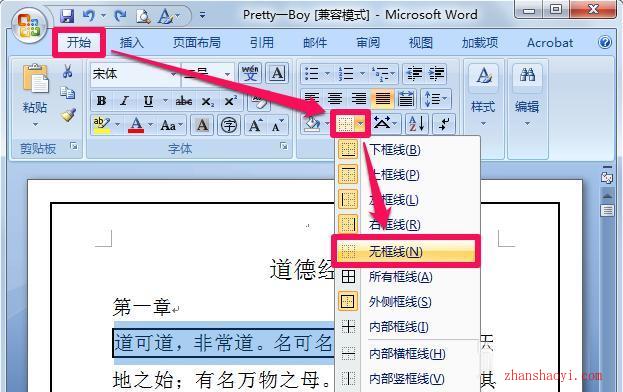Click the Office Button orb
The width and height of the screenshot is (623, 392).
coord(29,25)
